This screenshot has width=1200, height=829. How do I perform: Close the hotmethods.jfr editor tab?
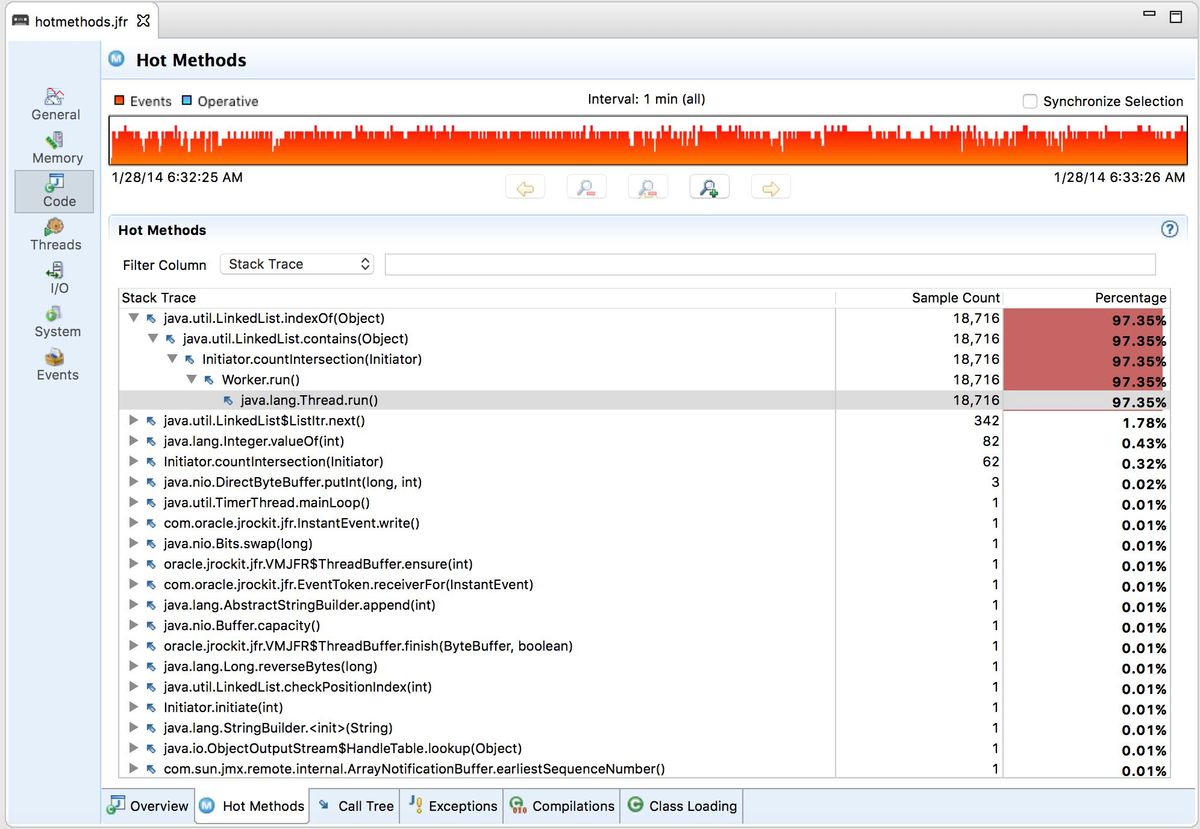[143, 20]
